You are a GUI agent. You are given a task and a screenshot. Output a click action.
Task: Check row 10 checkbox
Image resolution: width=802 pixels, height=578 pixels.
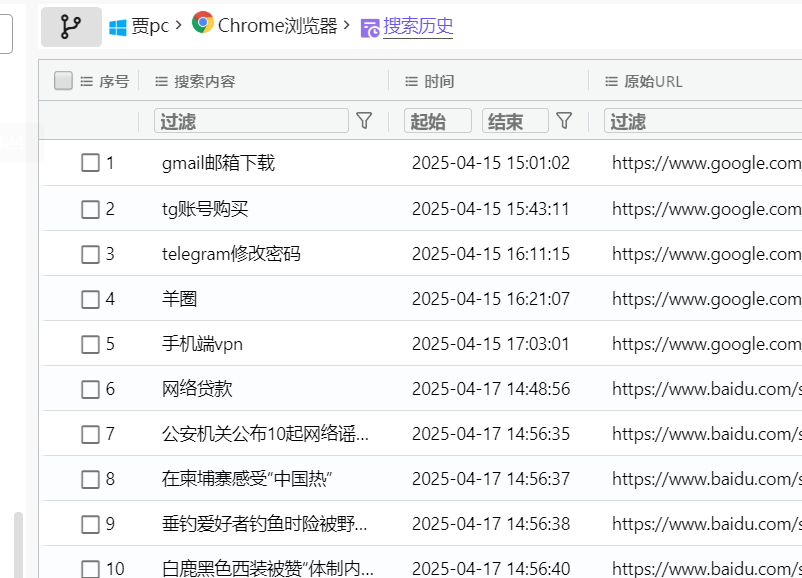click(91, 569)
